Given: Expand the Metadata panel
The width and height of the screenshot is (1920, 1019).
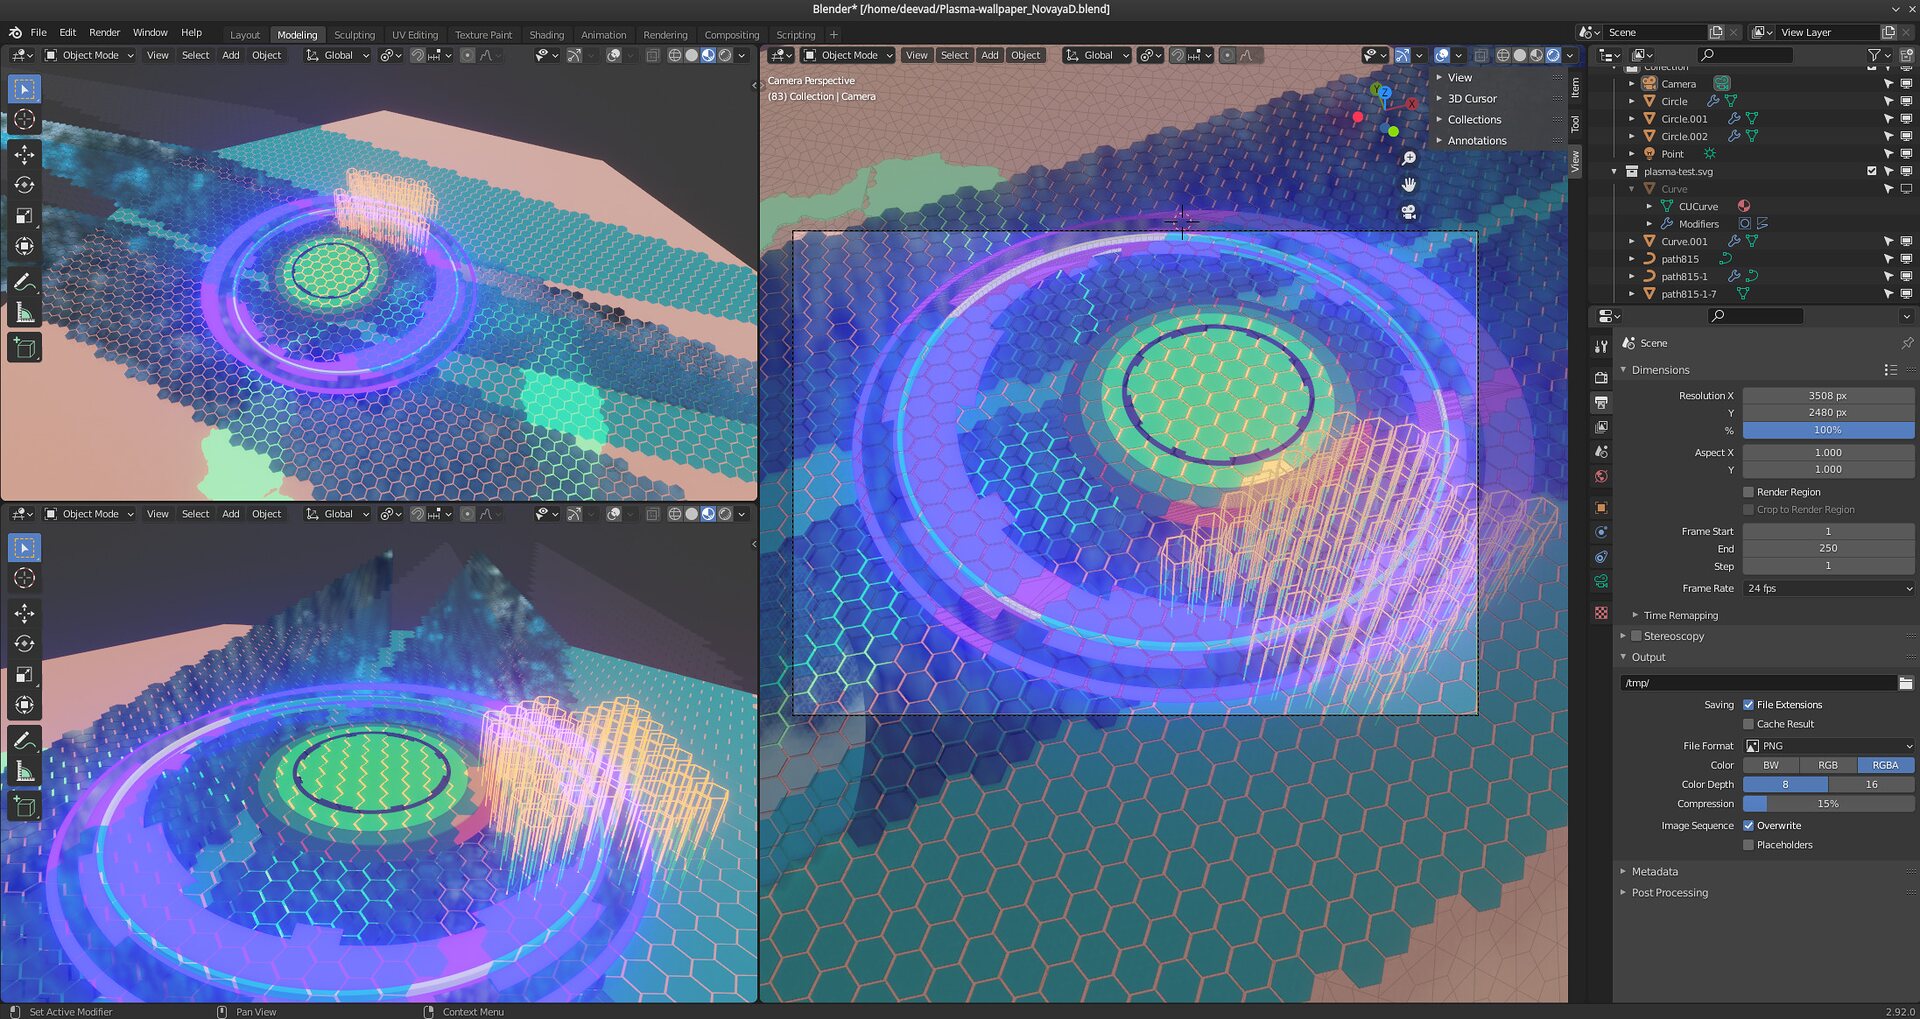Looking at the screenshot, I should coord(1655,872).
